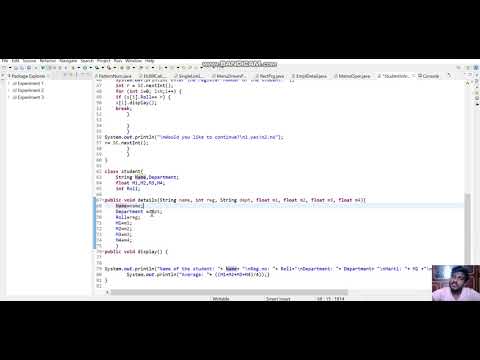Open the Navigate menu
This screenshot has width=480, height=360.
68,61
